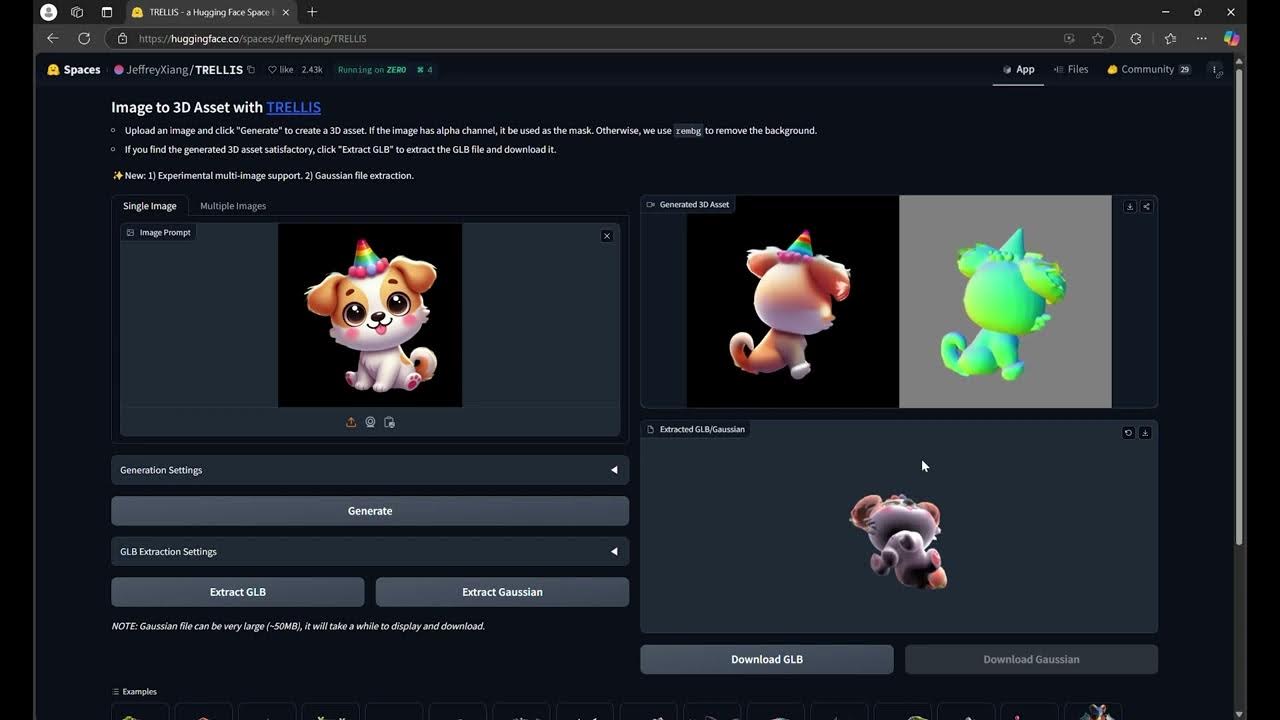1280x720 pixels.
Task: Open the Files tab of the Space
Action: coord(1071,70)
